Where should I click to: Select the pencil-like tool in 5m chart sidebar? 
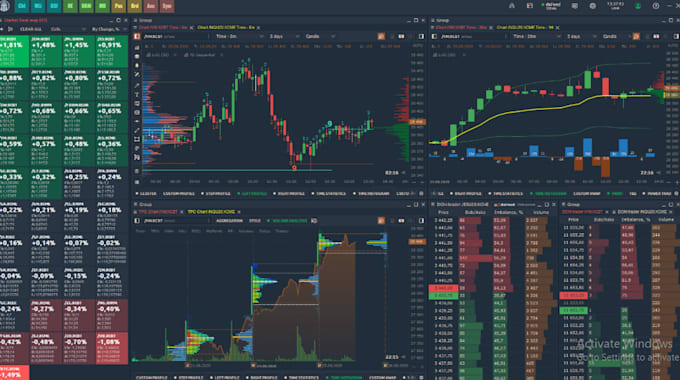point(137,85)
